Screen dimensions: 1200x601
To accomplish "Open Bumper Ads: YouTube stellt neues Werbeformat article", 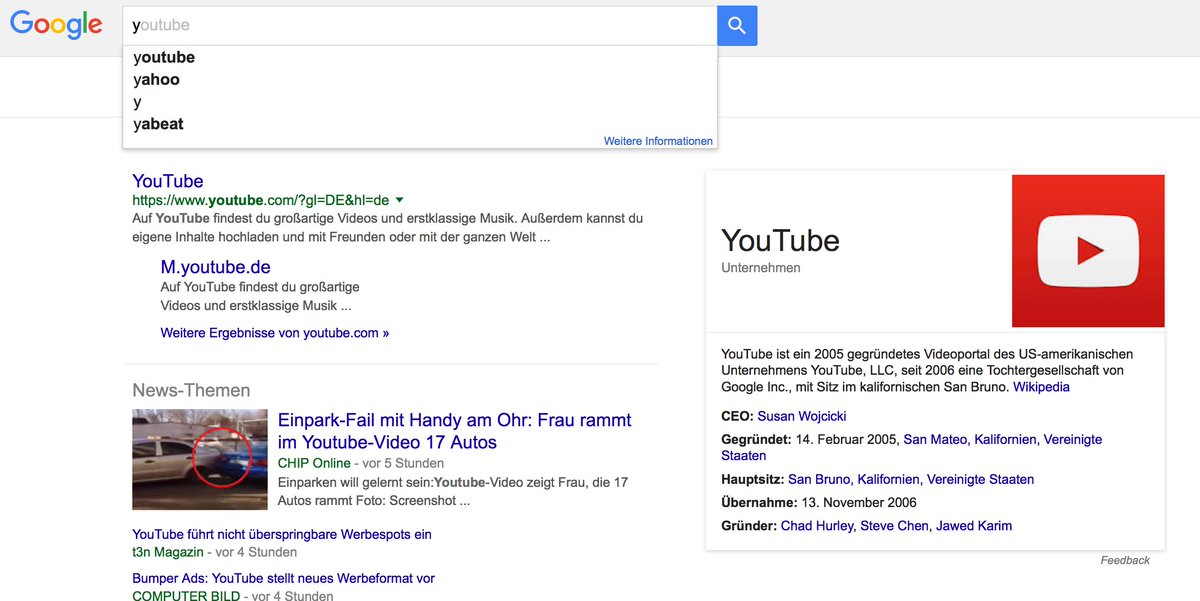I will click(283, 578).
